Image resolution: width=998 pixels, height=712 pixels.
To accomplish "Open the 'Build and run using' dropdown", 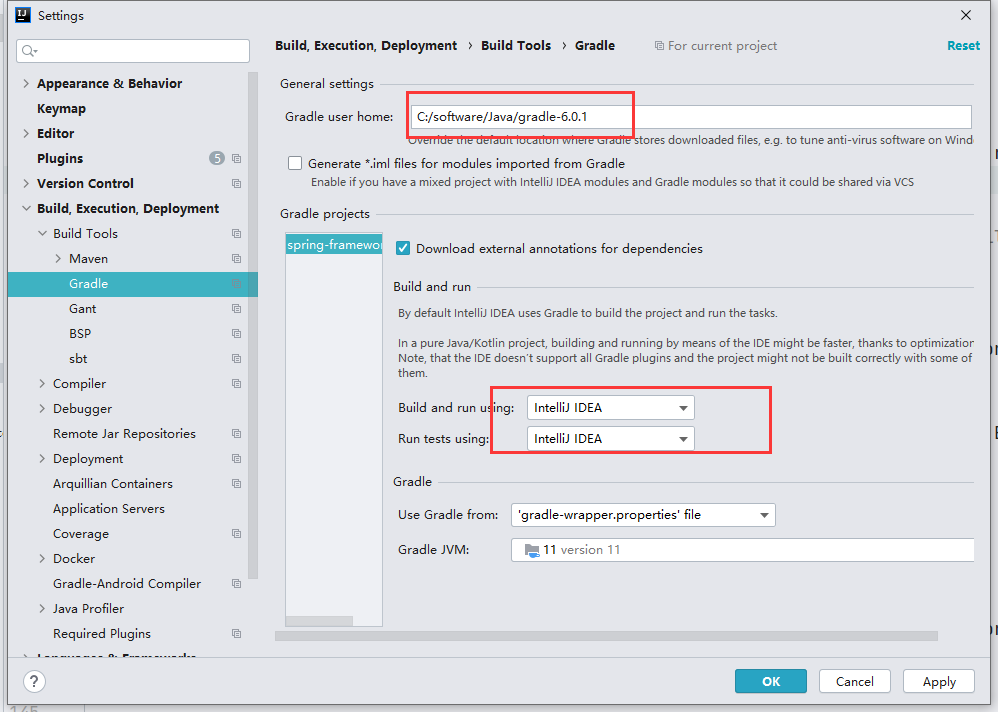I will point(610,408).
